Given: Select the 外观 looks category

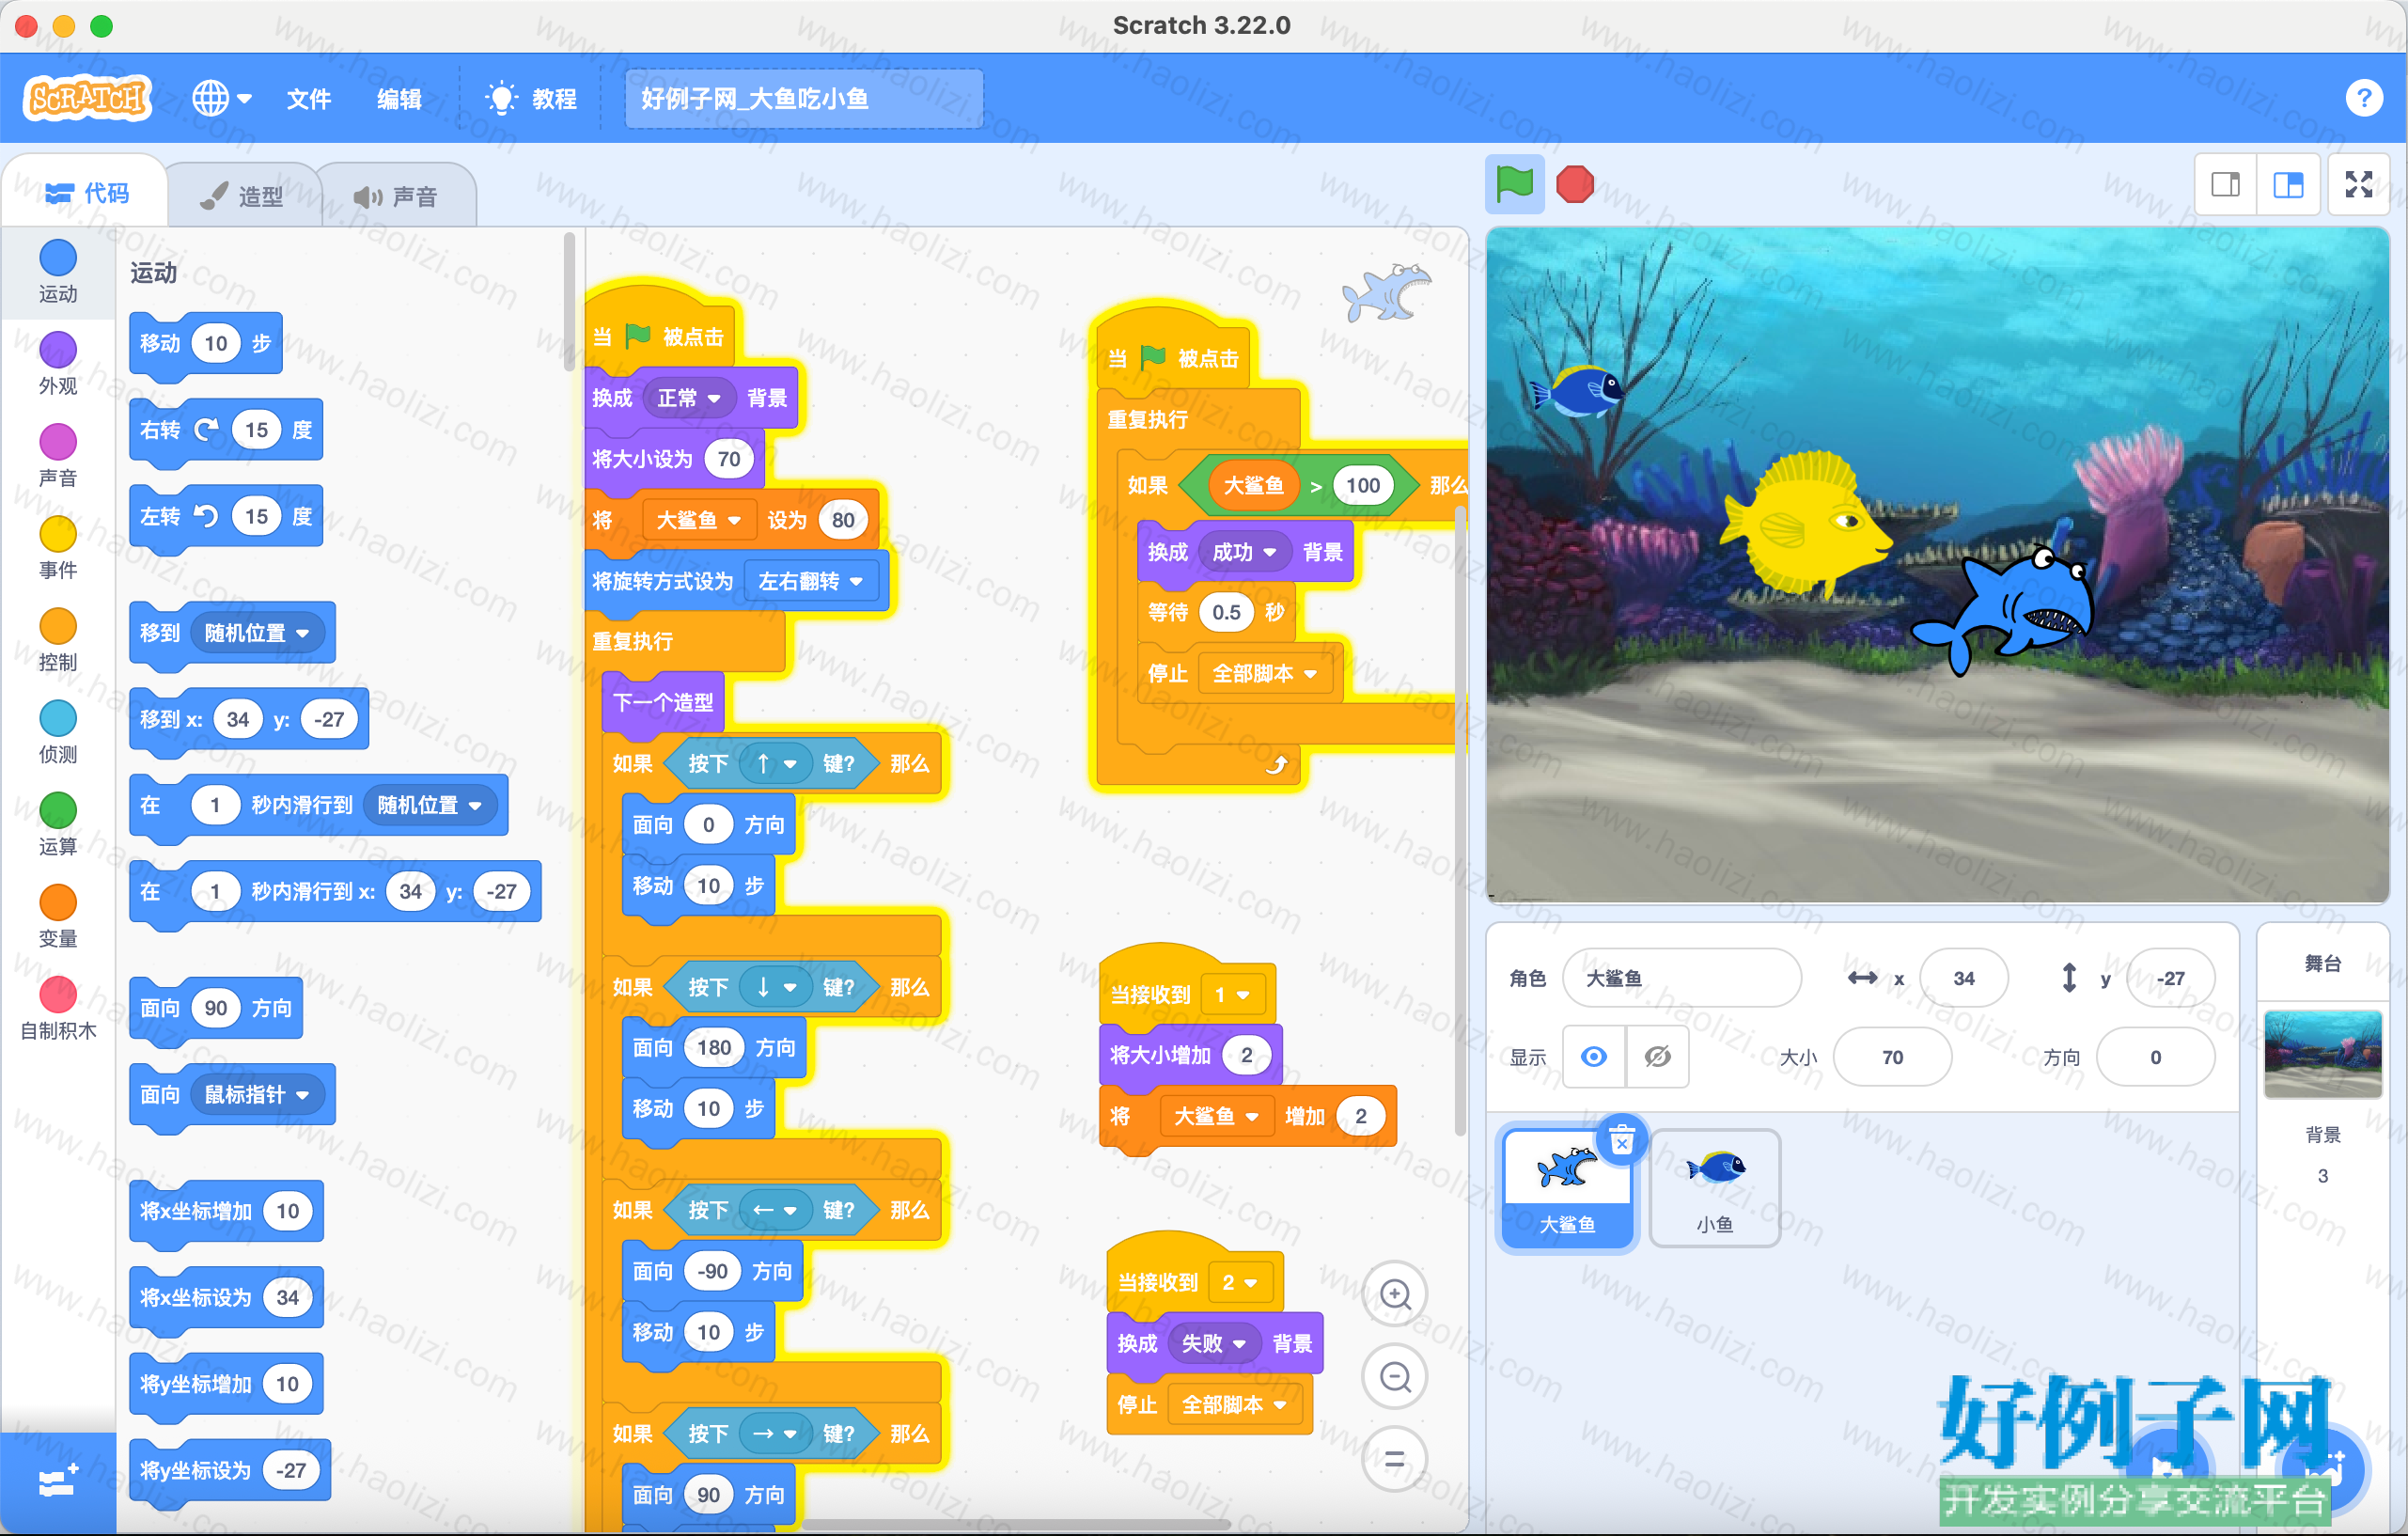Looking at the screenshot, I should coord(58,364).
